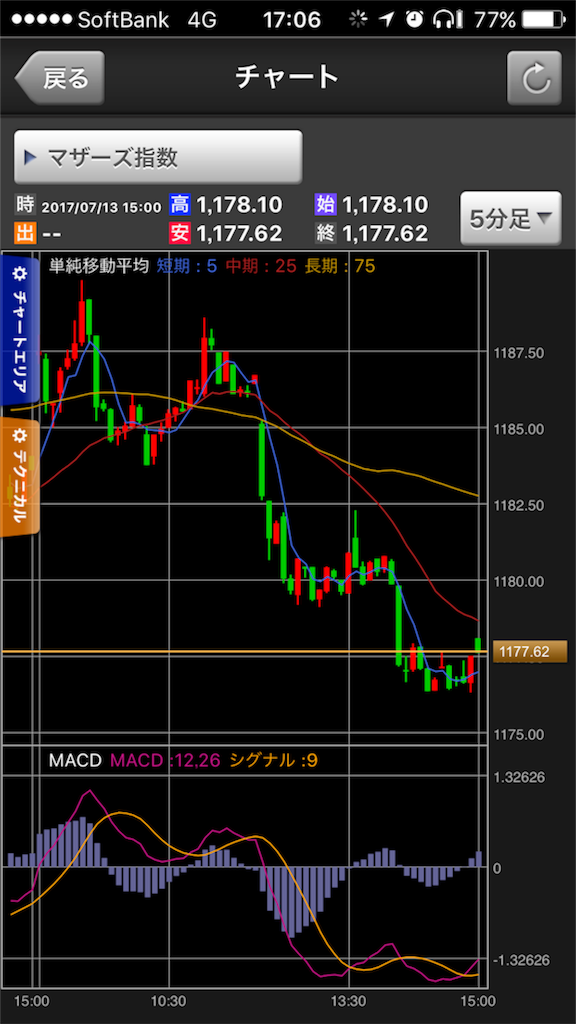
Task: Tap the 時 time icon
Action: [x=25, y=205]
